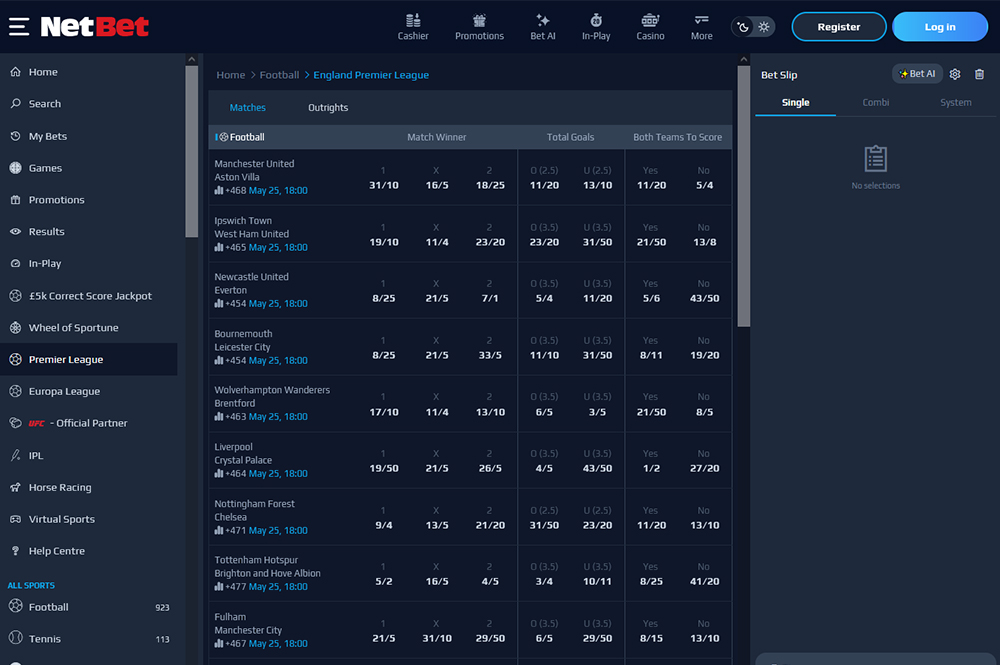Select BTTS Yes 21/50 Wolverhampton match

coord(651,404)
